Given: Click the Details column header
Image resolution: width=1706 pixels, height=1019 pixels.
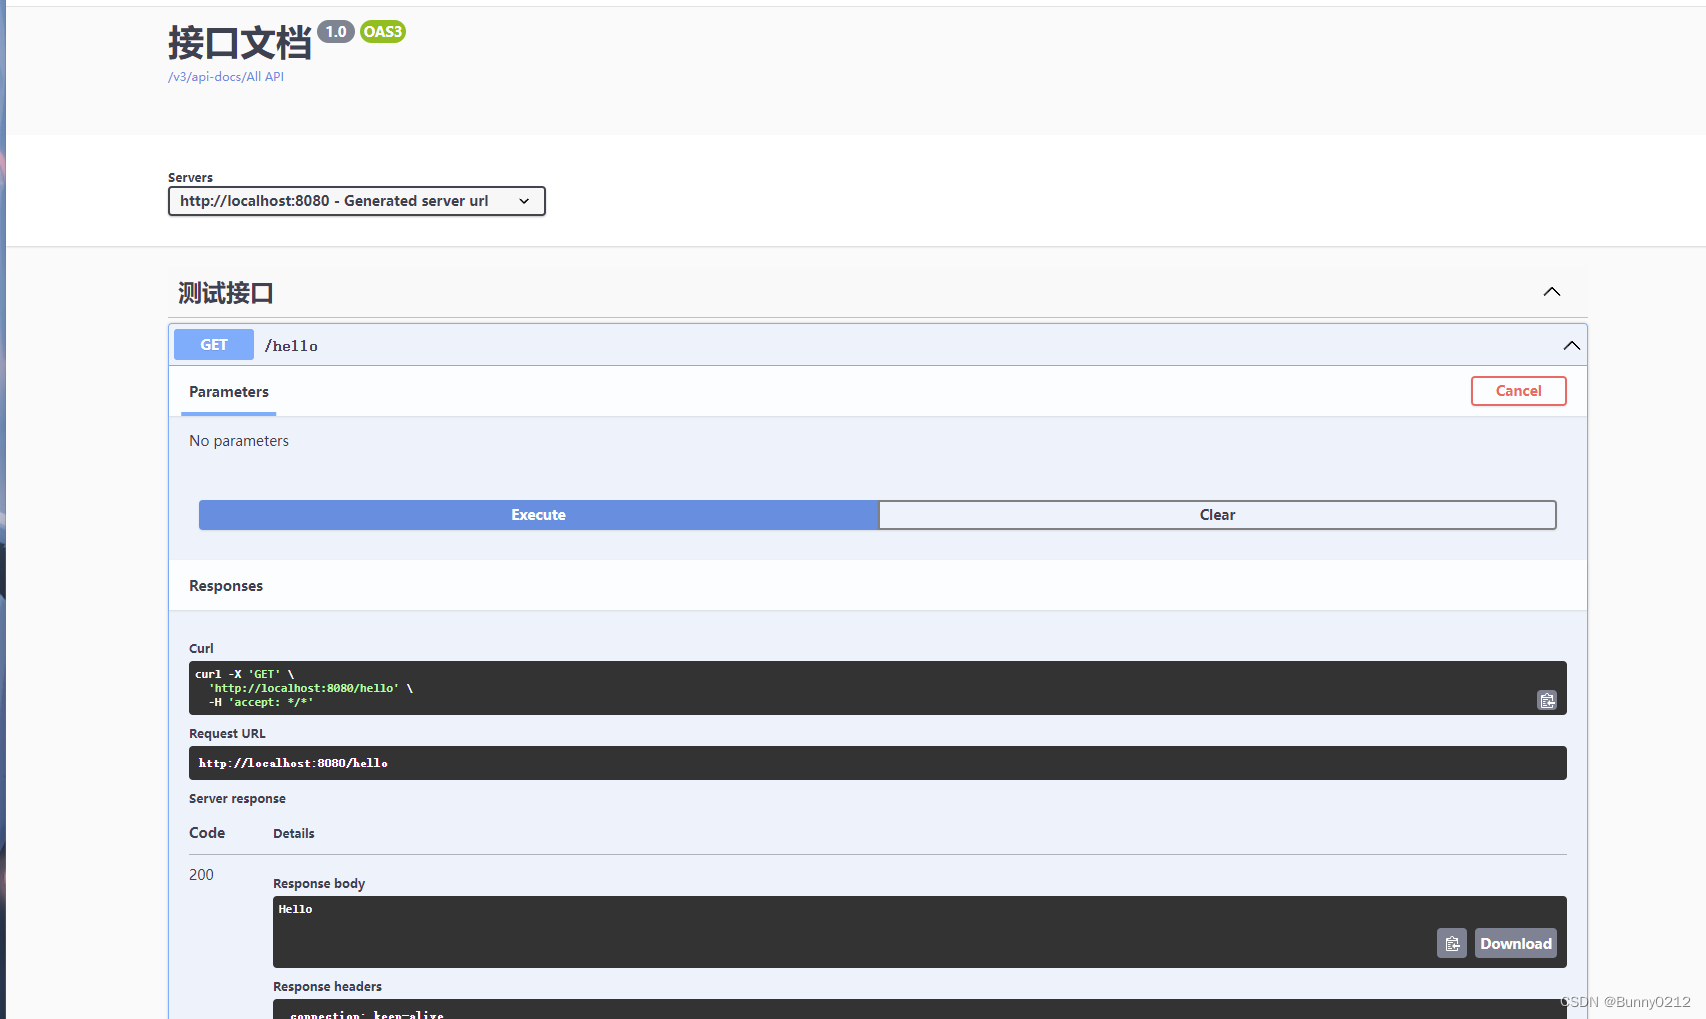Looking at the screenshot, I should [x=294, y=834].
